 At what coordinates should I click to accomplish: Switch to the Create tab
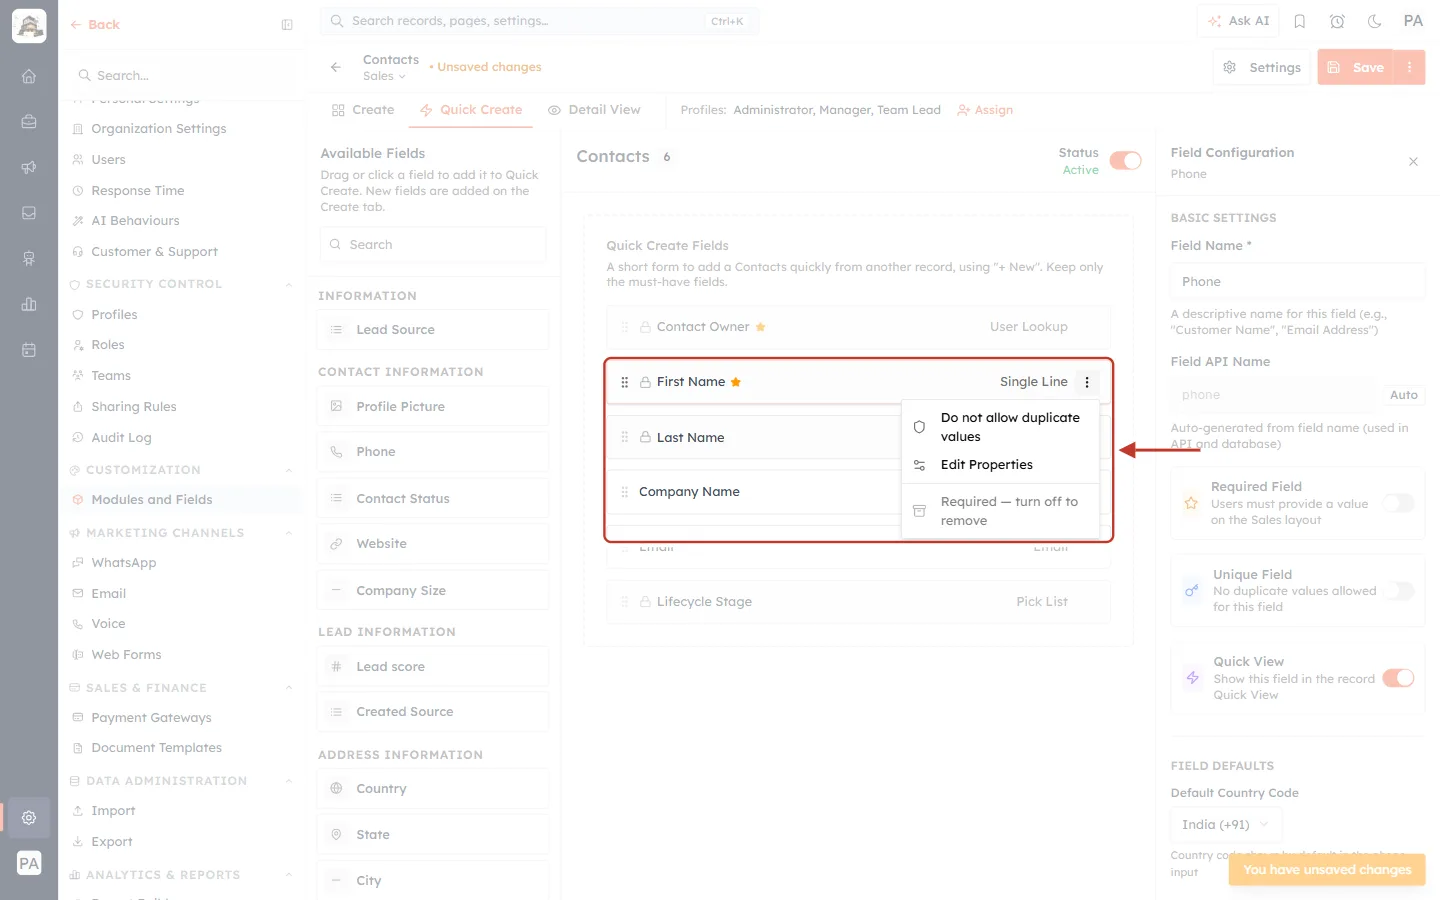click(x=363, y=110)
